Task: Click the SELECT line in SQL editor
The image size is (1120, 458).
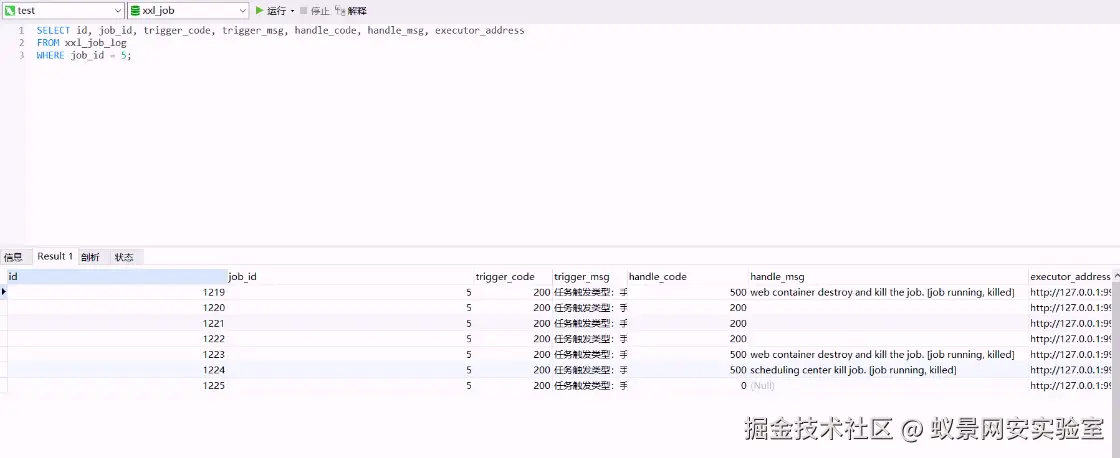Action: click(x=280, y=31)
